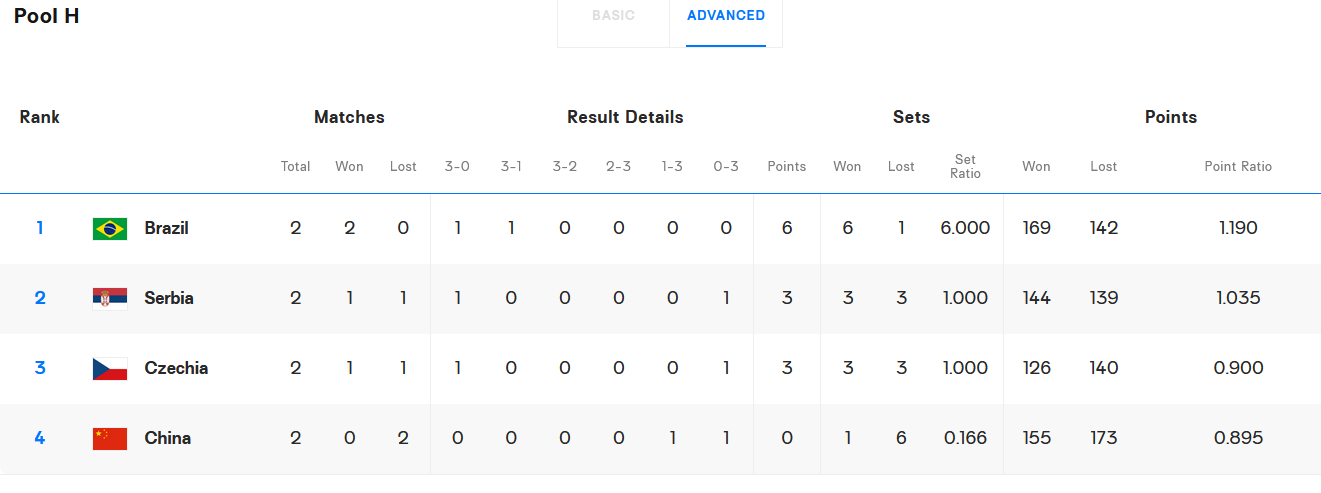The width and height of the screenshot is (1321, 493).
Task: Click the China flag icon
Action: click(x=109, y=438)
